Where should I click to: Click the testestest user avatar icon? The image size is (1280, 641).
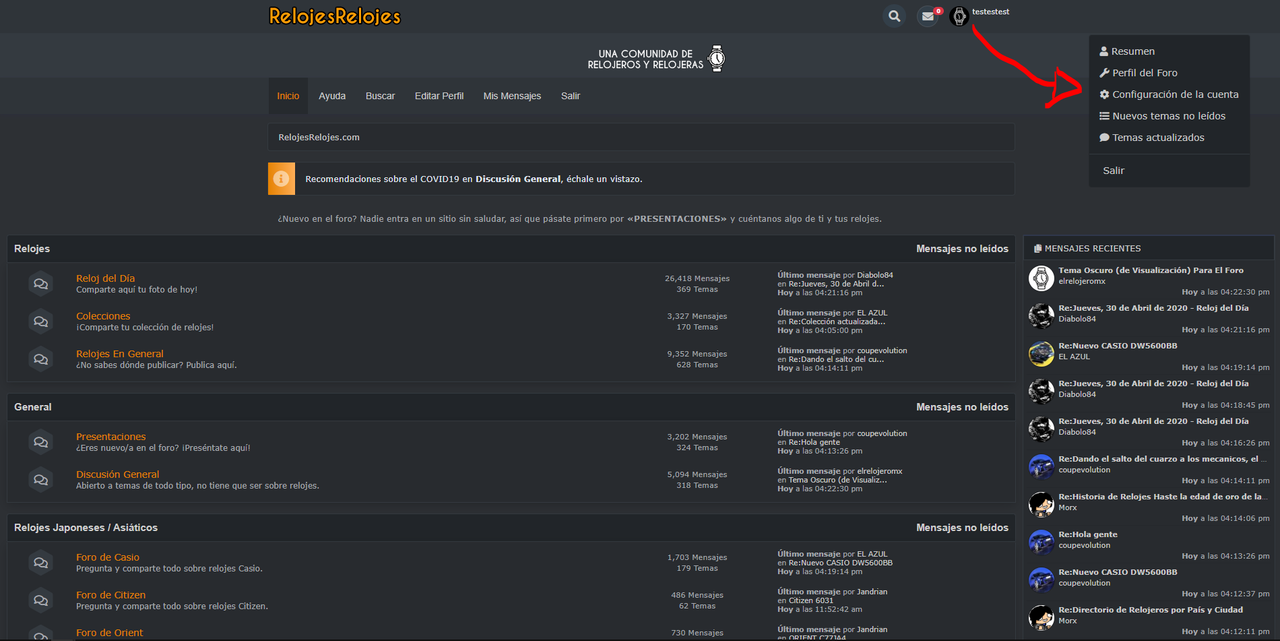[x=959, y=16]
